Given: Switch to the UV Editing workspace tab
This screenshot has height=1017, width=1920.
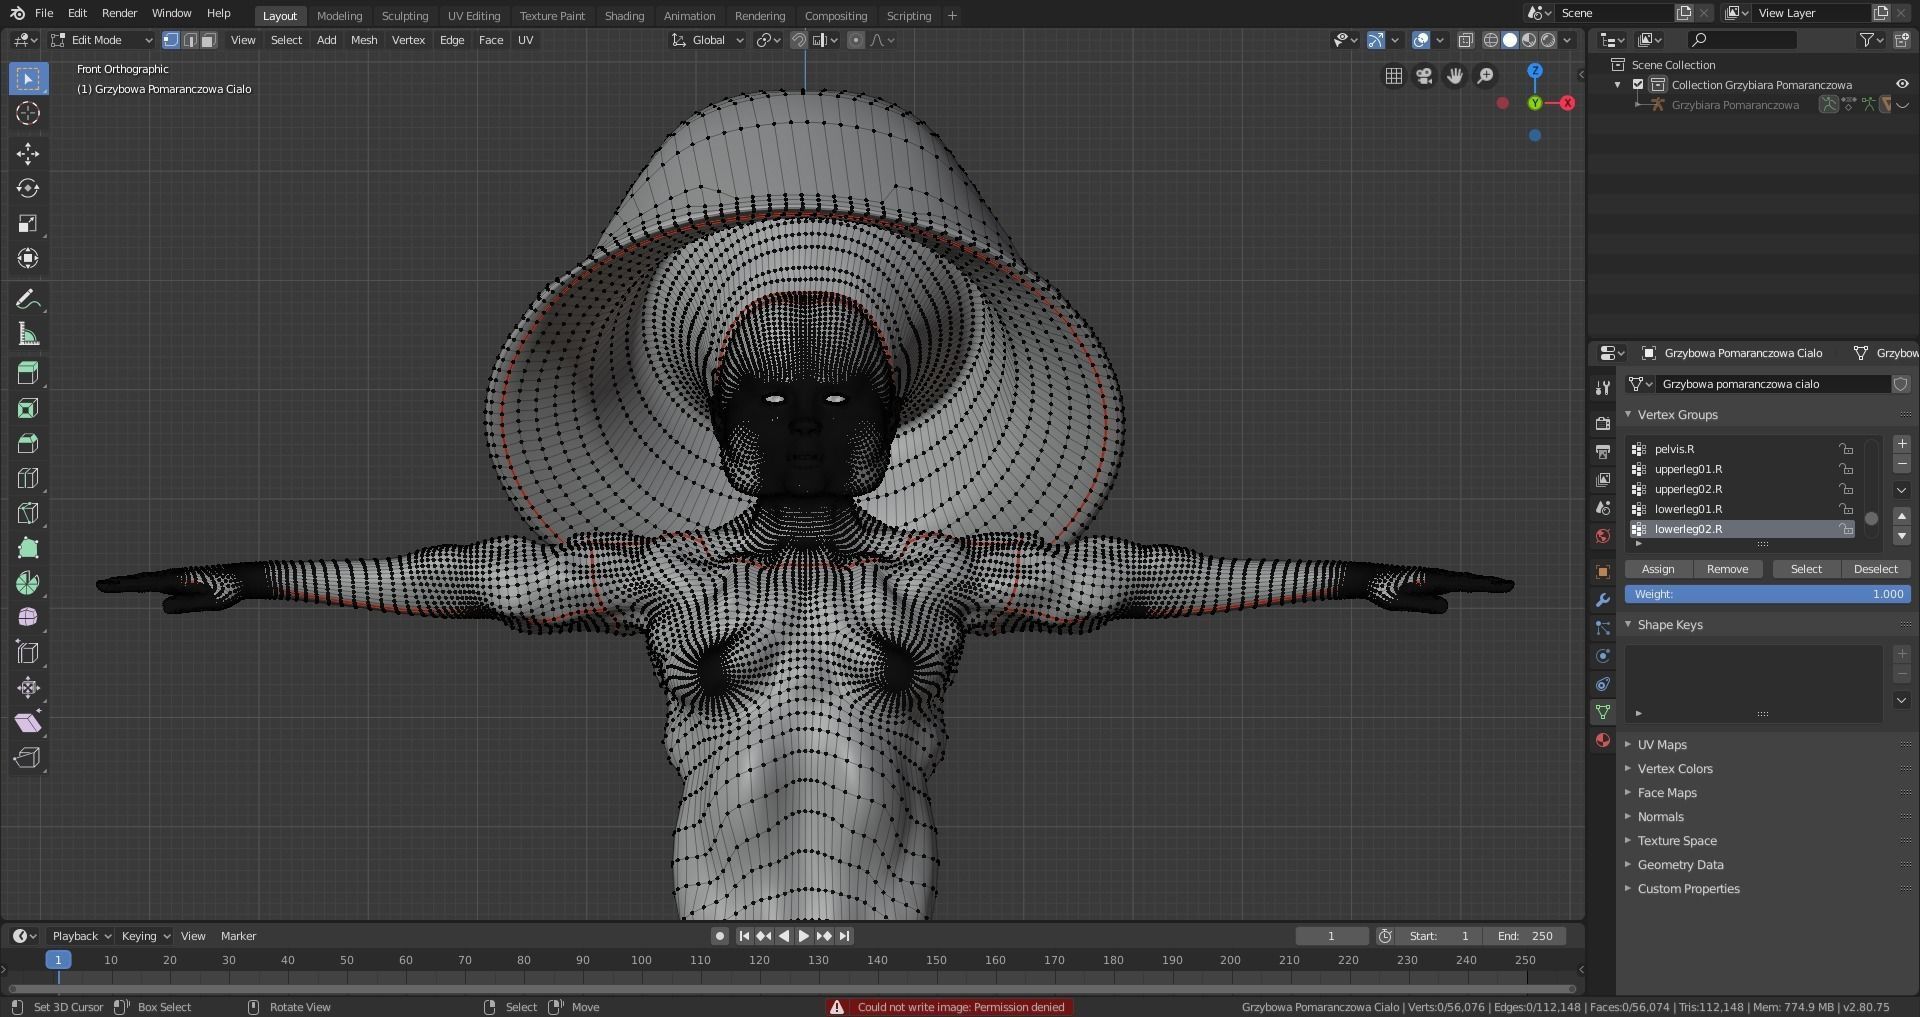Looking at the screenshot, I should [474, 16].
